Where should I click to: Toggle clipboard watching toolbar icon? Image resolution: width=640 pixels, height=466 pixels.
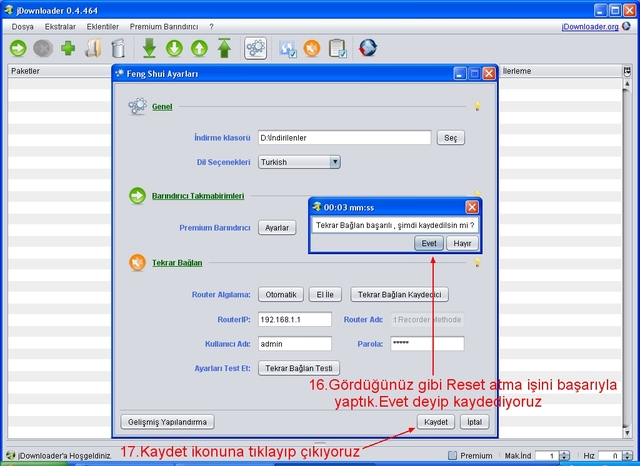[x=338, y=48]
